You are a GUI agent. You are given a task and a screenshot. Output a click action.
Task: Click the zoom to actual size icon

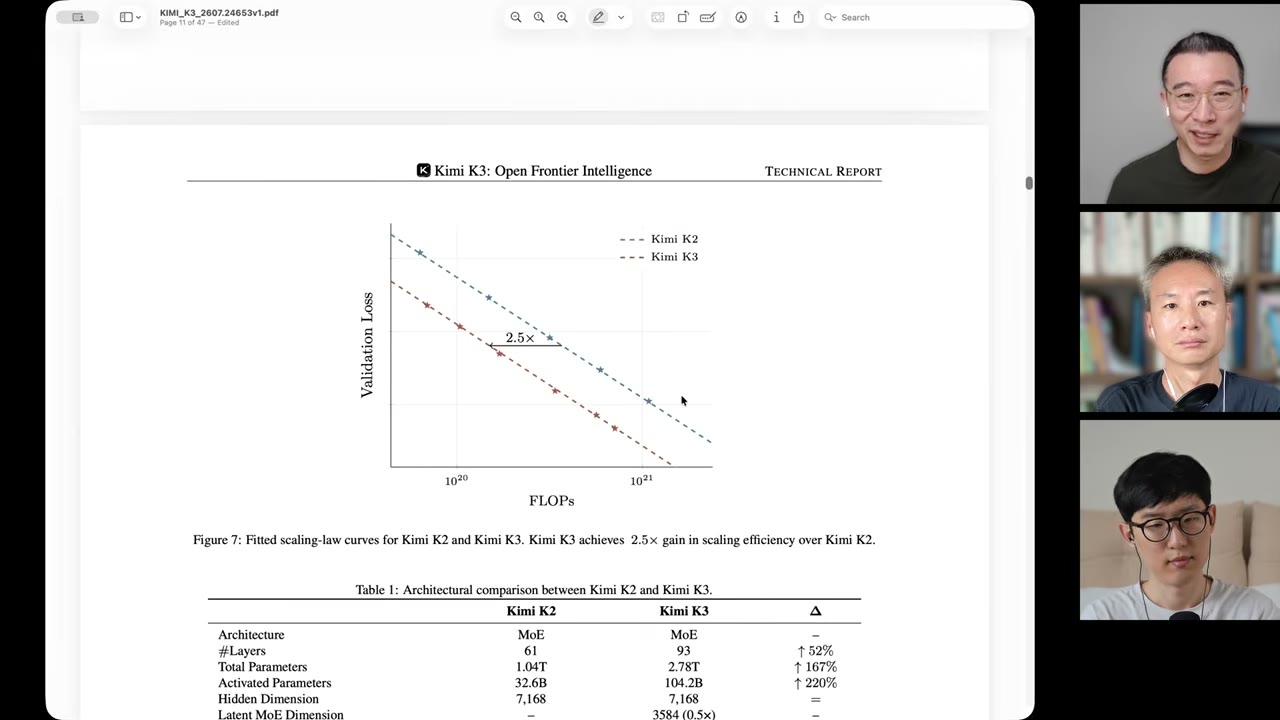pos(539,17)
